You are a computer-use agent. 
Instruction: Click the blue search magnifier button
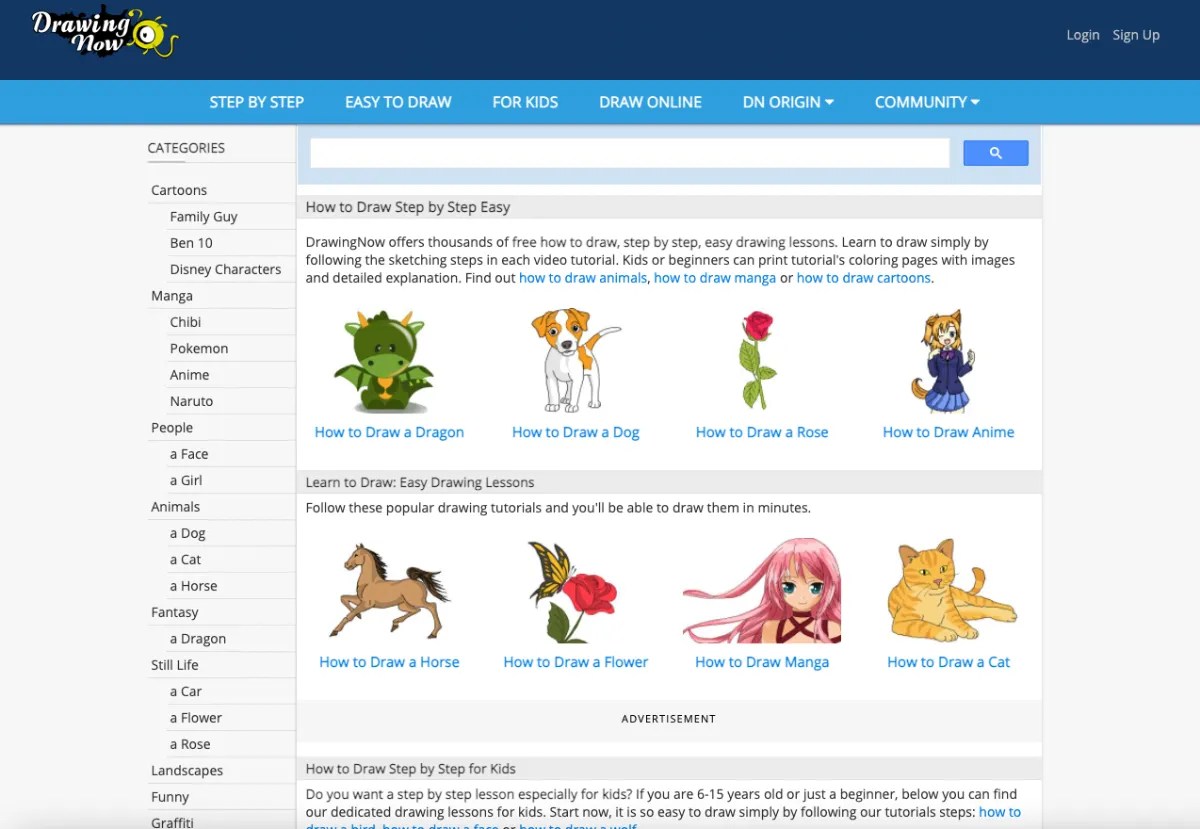click(995, 153)
